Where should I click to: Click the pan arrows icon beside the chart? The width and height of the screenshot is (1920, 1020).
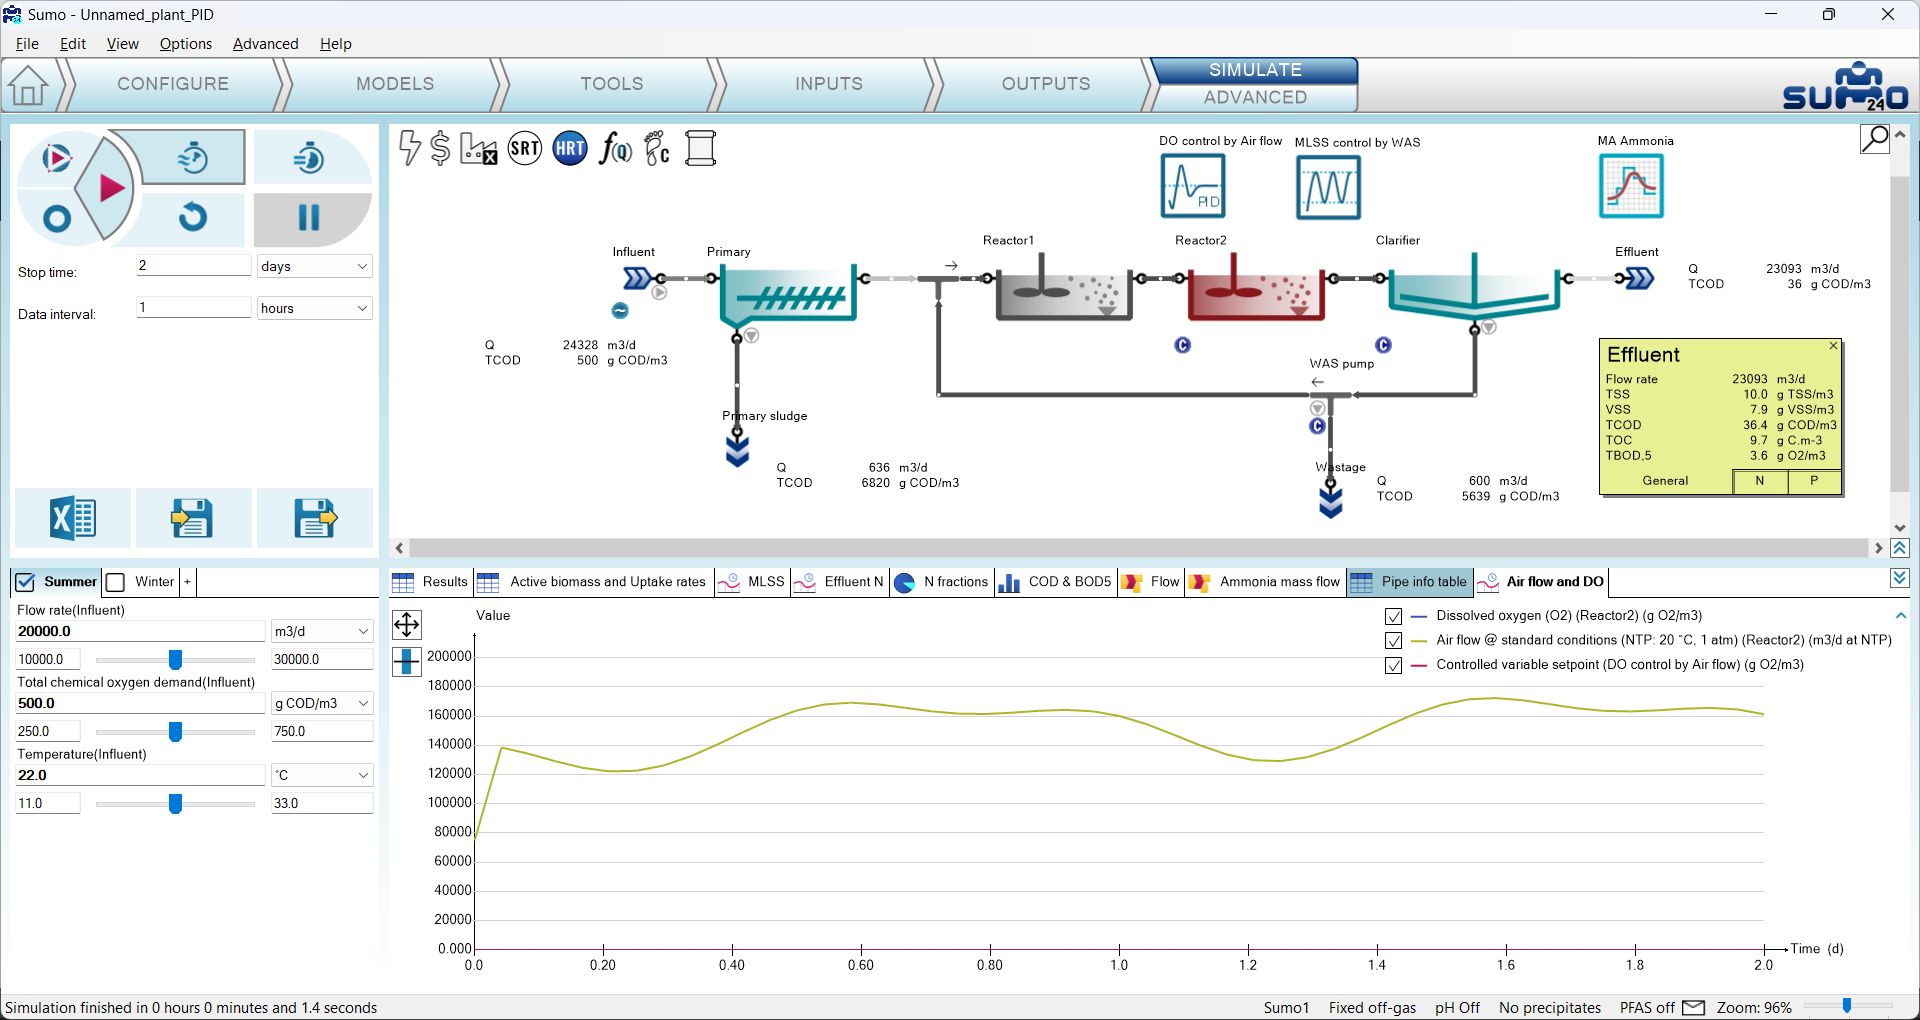[x=407, y=625]
